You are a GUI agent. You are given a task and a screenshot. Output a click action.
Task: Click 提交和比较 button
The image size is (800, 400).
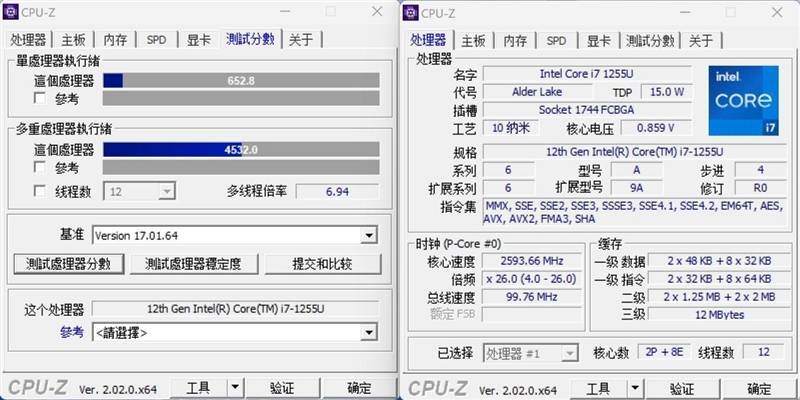pyautogui.click(x=322, y=264)
